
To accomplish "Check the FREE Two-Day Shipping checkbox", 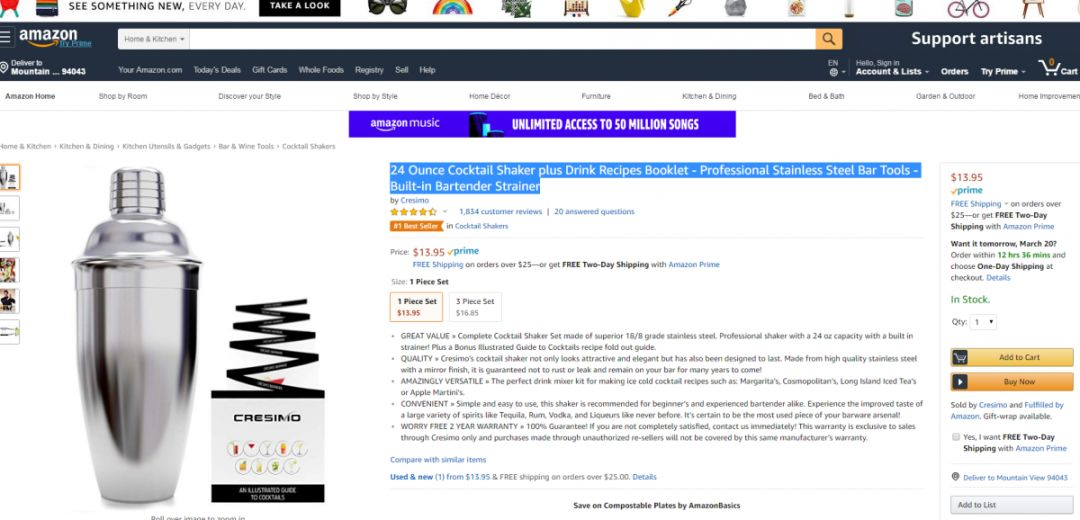I will [955, 437].
